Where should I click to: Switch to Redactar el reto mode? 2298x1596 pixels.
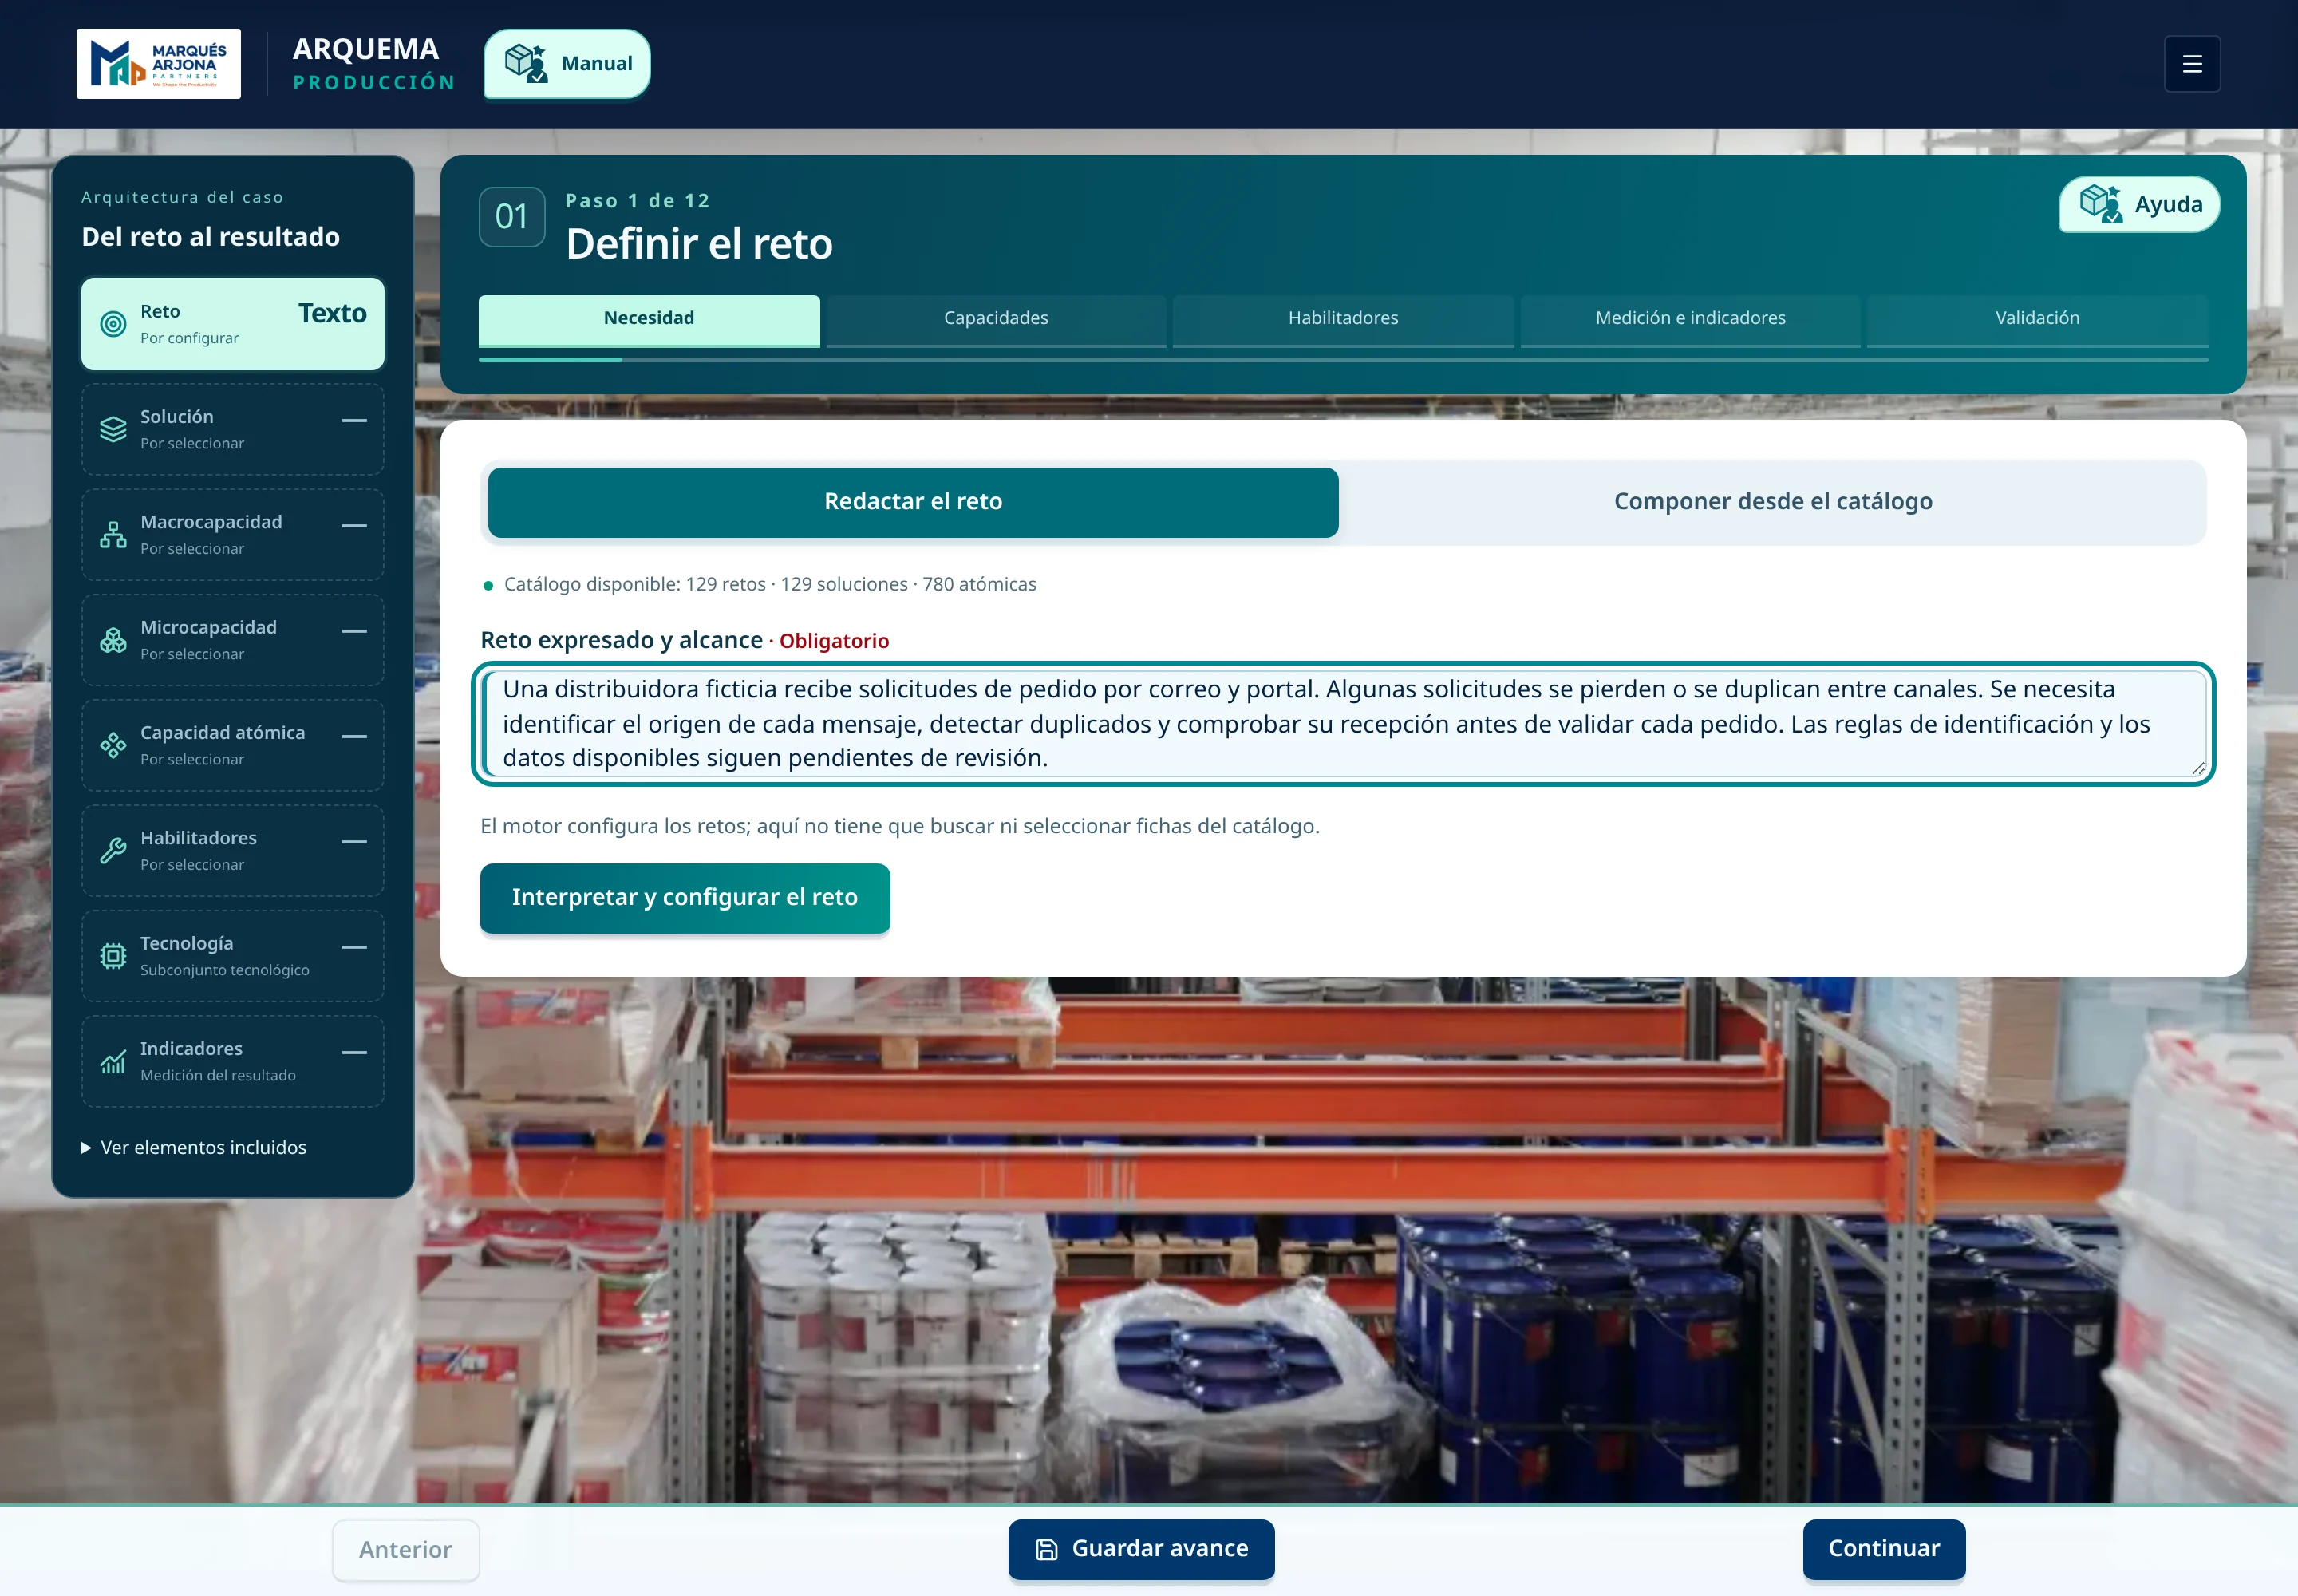pyautogui.click(x=913, y=502)
